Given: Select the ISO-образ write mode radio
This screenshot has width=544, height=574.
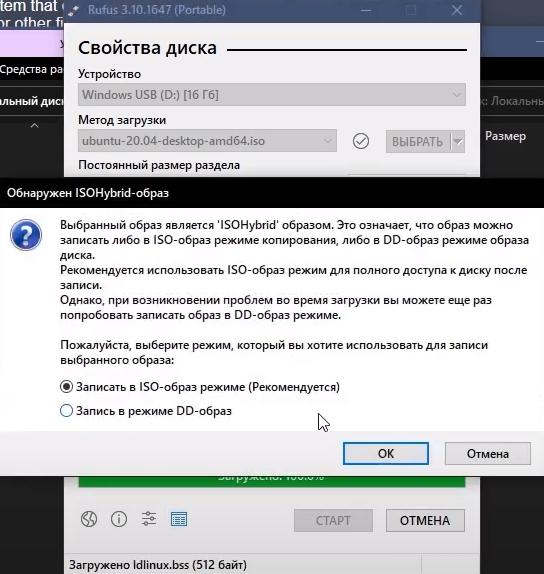Looking at the screenshot, I should pyautogui.click(x=66, y=387).
